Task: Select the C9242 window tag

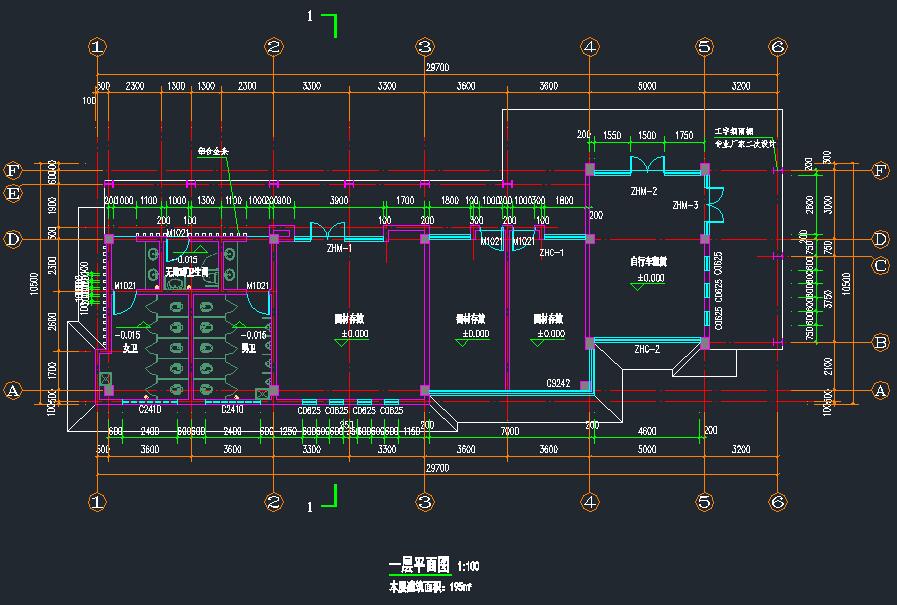Action: [558, 383]
